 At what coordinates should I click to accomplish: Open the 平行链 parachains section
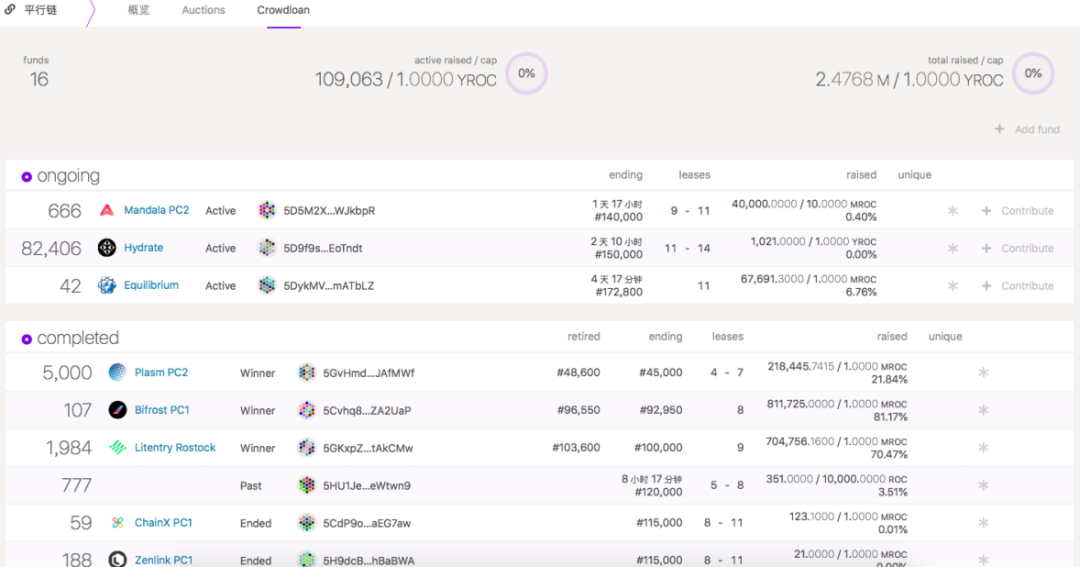32,10
